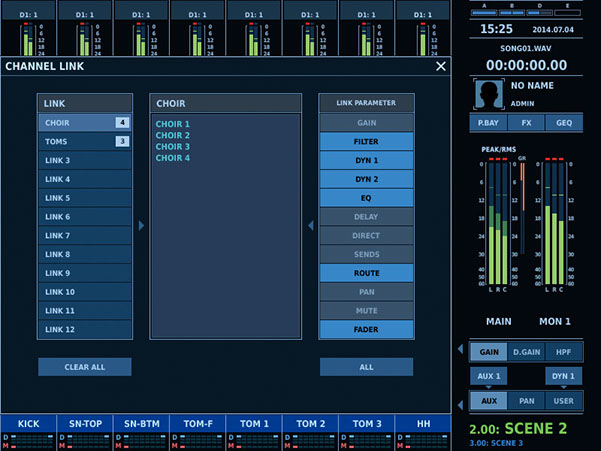Image resolution: width=601 pixels, height=451 pixels.
Task: Open the GEQ tab
Action: (564, 123)
